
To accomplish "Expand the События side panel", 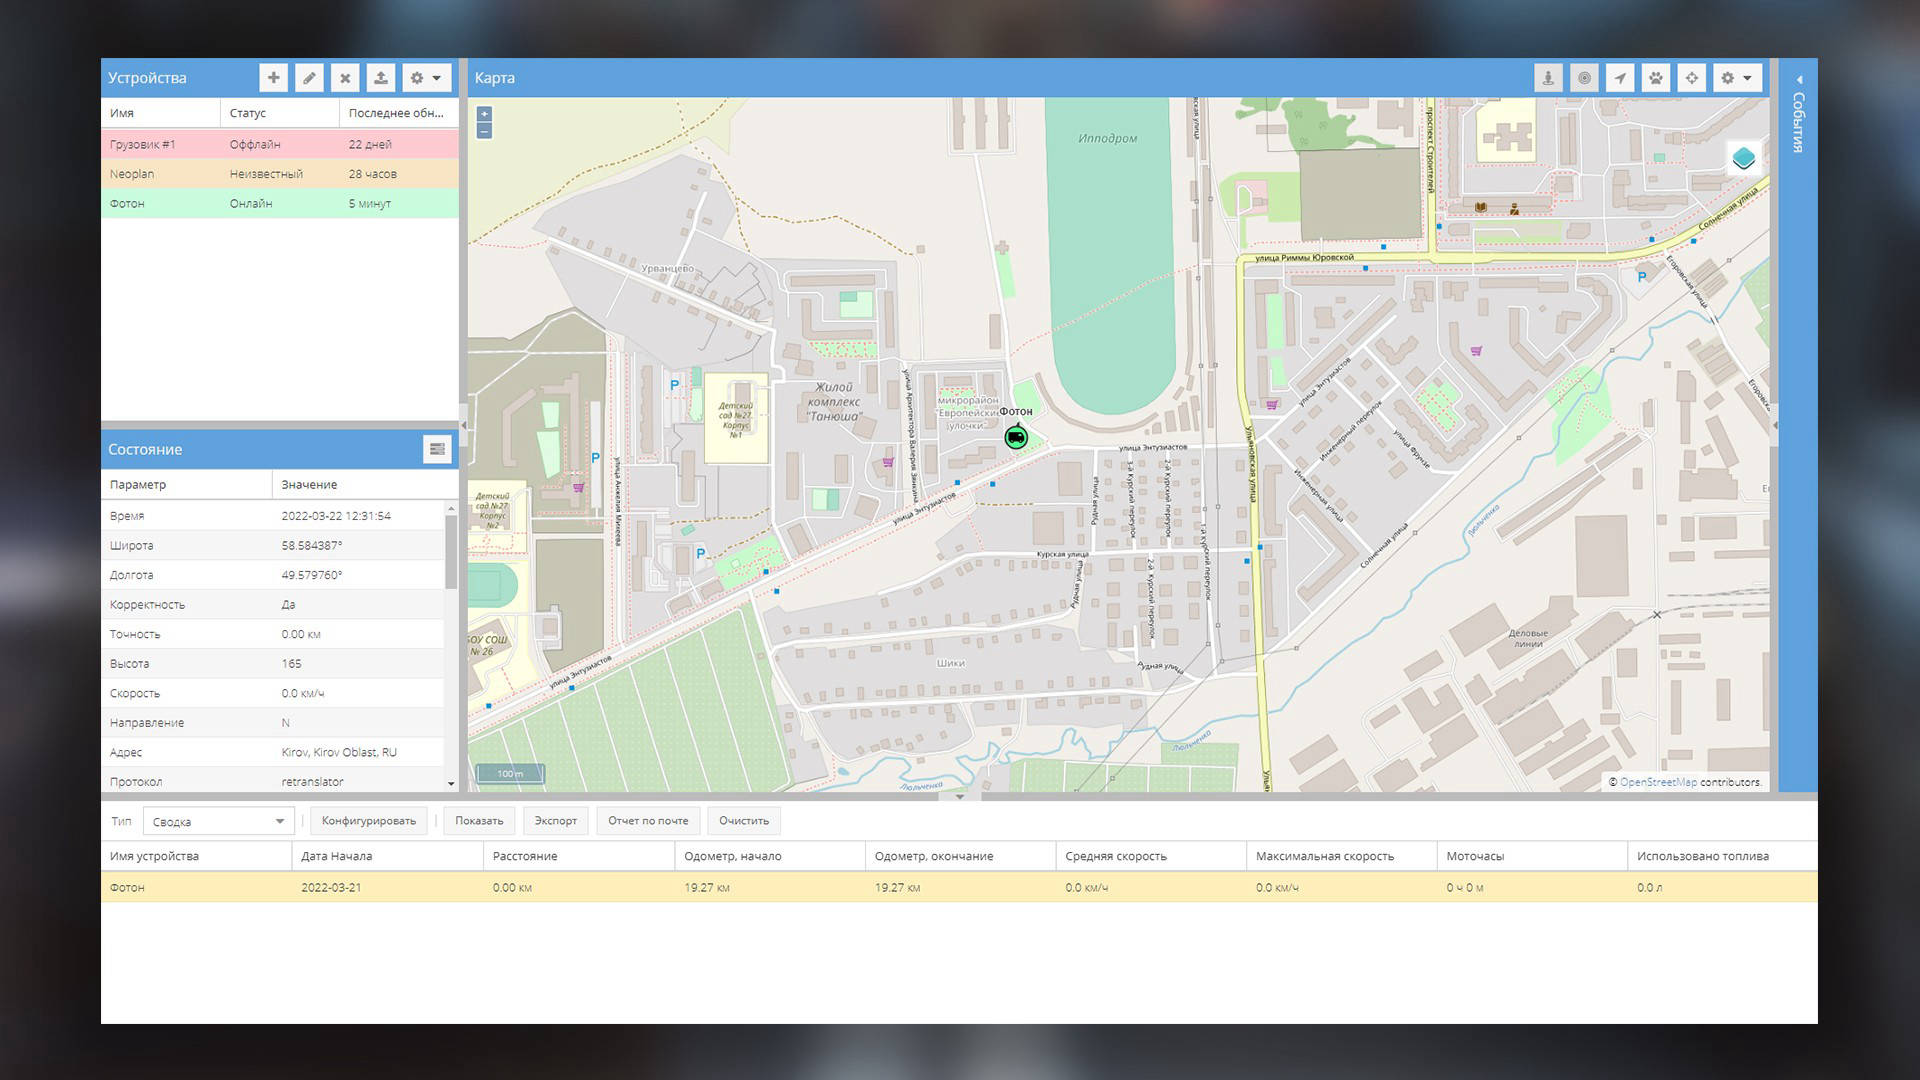I will (x=1798, y=80).
